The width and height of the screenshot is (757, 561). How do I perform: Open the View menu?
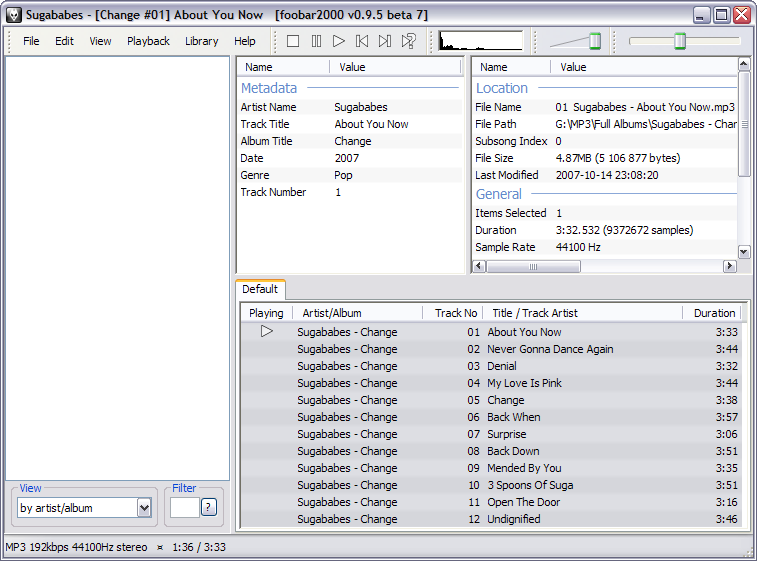coord(100,41)
